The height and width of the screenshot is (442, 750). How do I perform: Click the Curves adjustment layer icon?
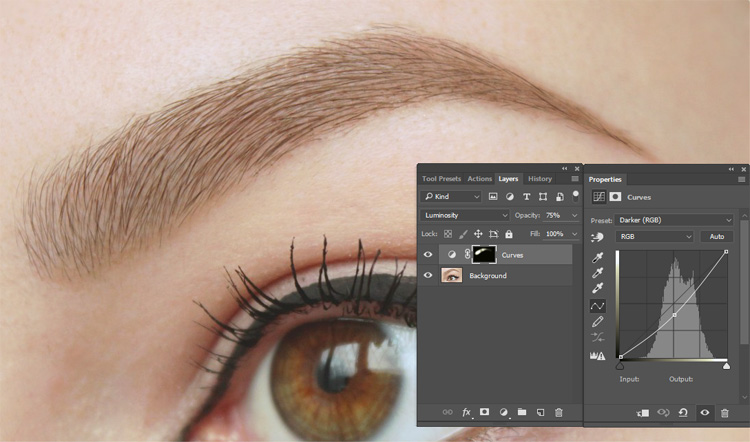(452, 254)
